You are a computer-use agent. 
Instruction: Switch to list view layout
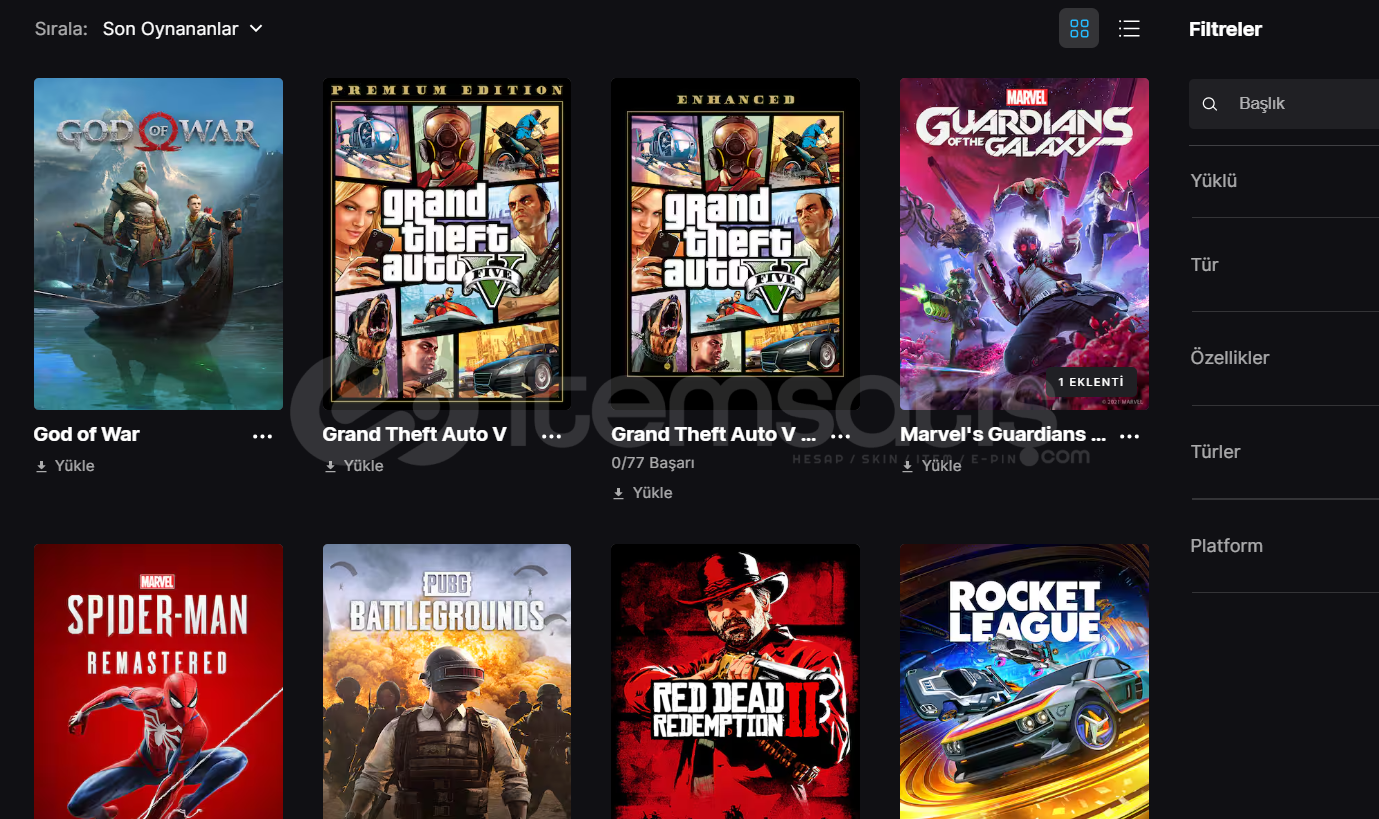[x=1129, y=29]
